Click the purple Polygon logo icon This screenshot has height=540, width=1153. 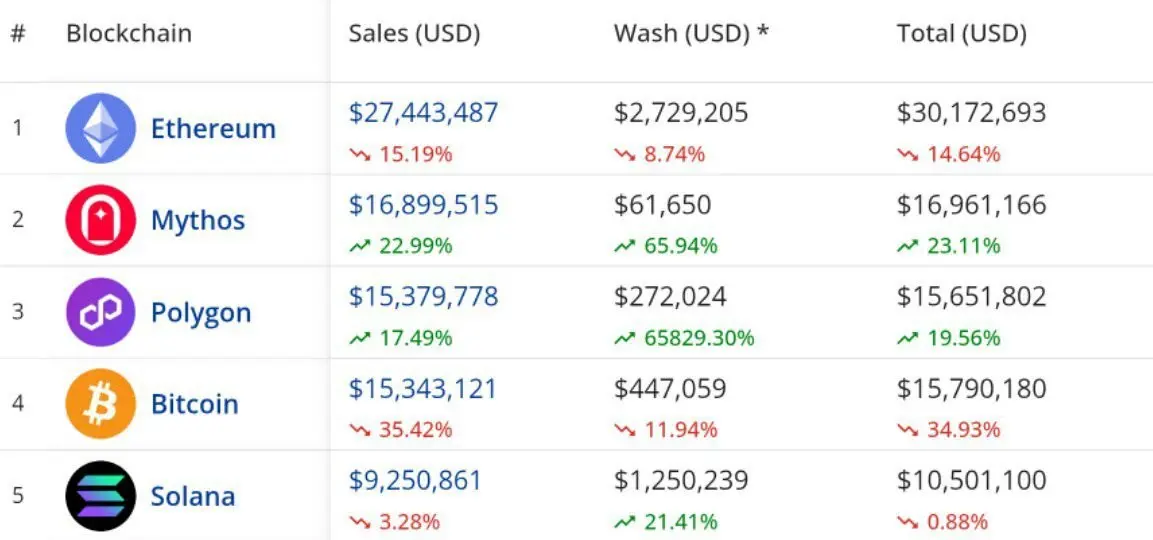tap(101, 312)
